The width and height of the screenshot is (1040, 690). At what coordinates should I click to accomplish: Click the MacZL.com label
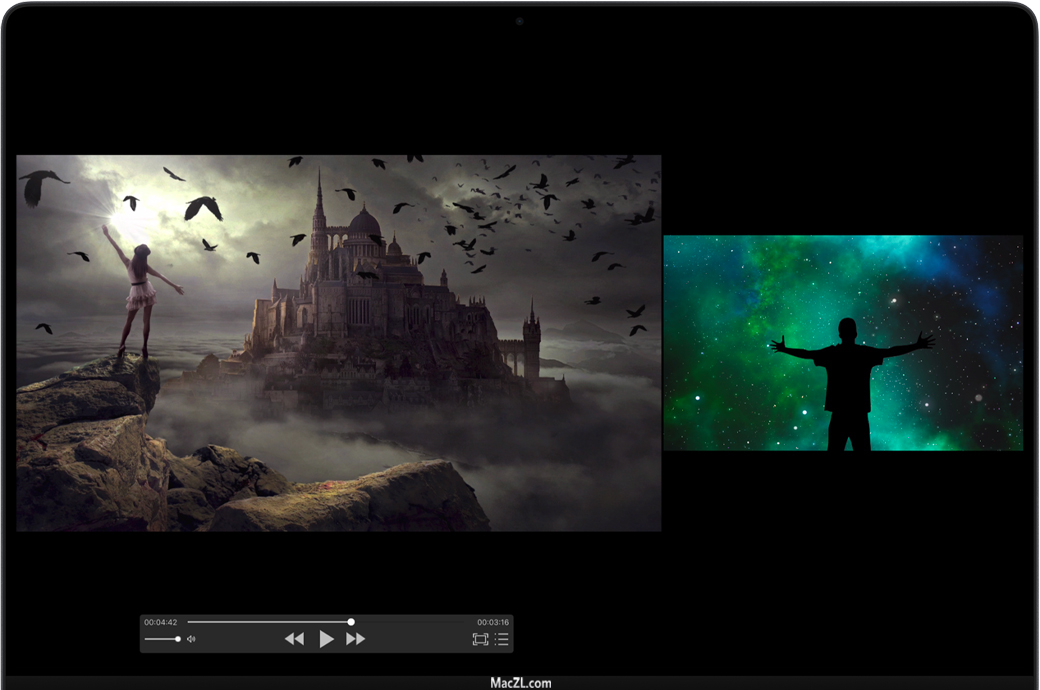520,683
